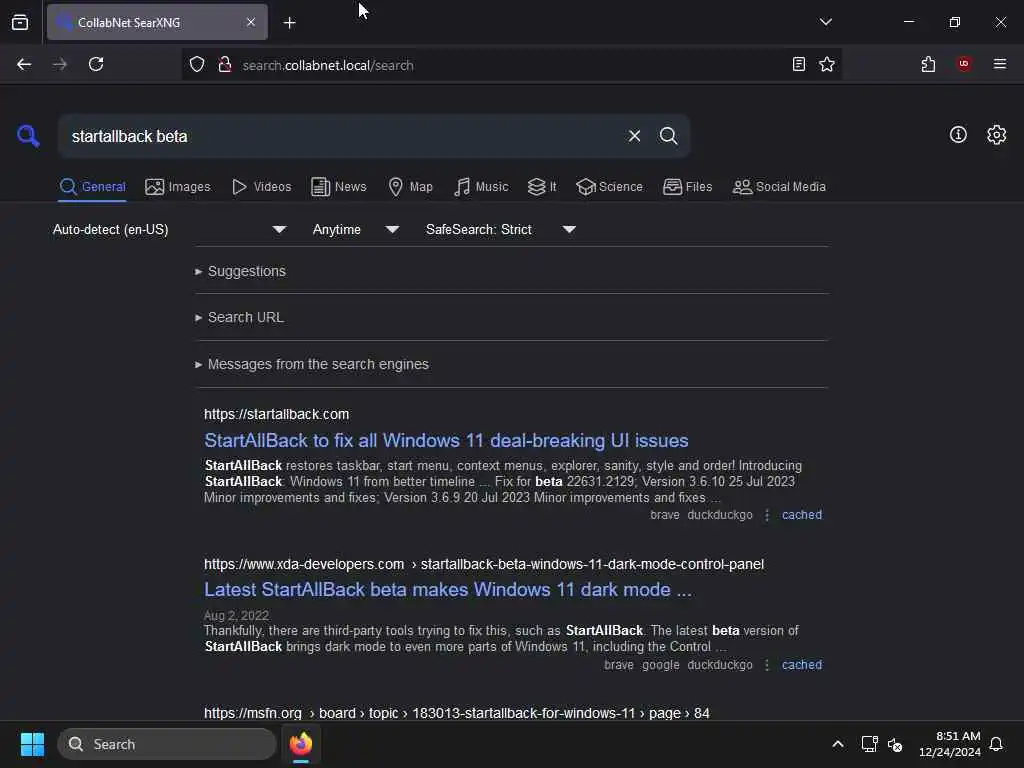This screenshot has height=768, width=1024.
Task: Open cached link for startallback.com result
Action: pyautogui.click(x=802, y=515)
